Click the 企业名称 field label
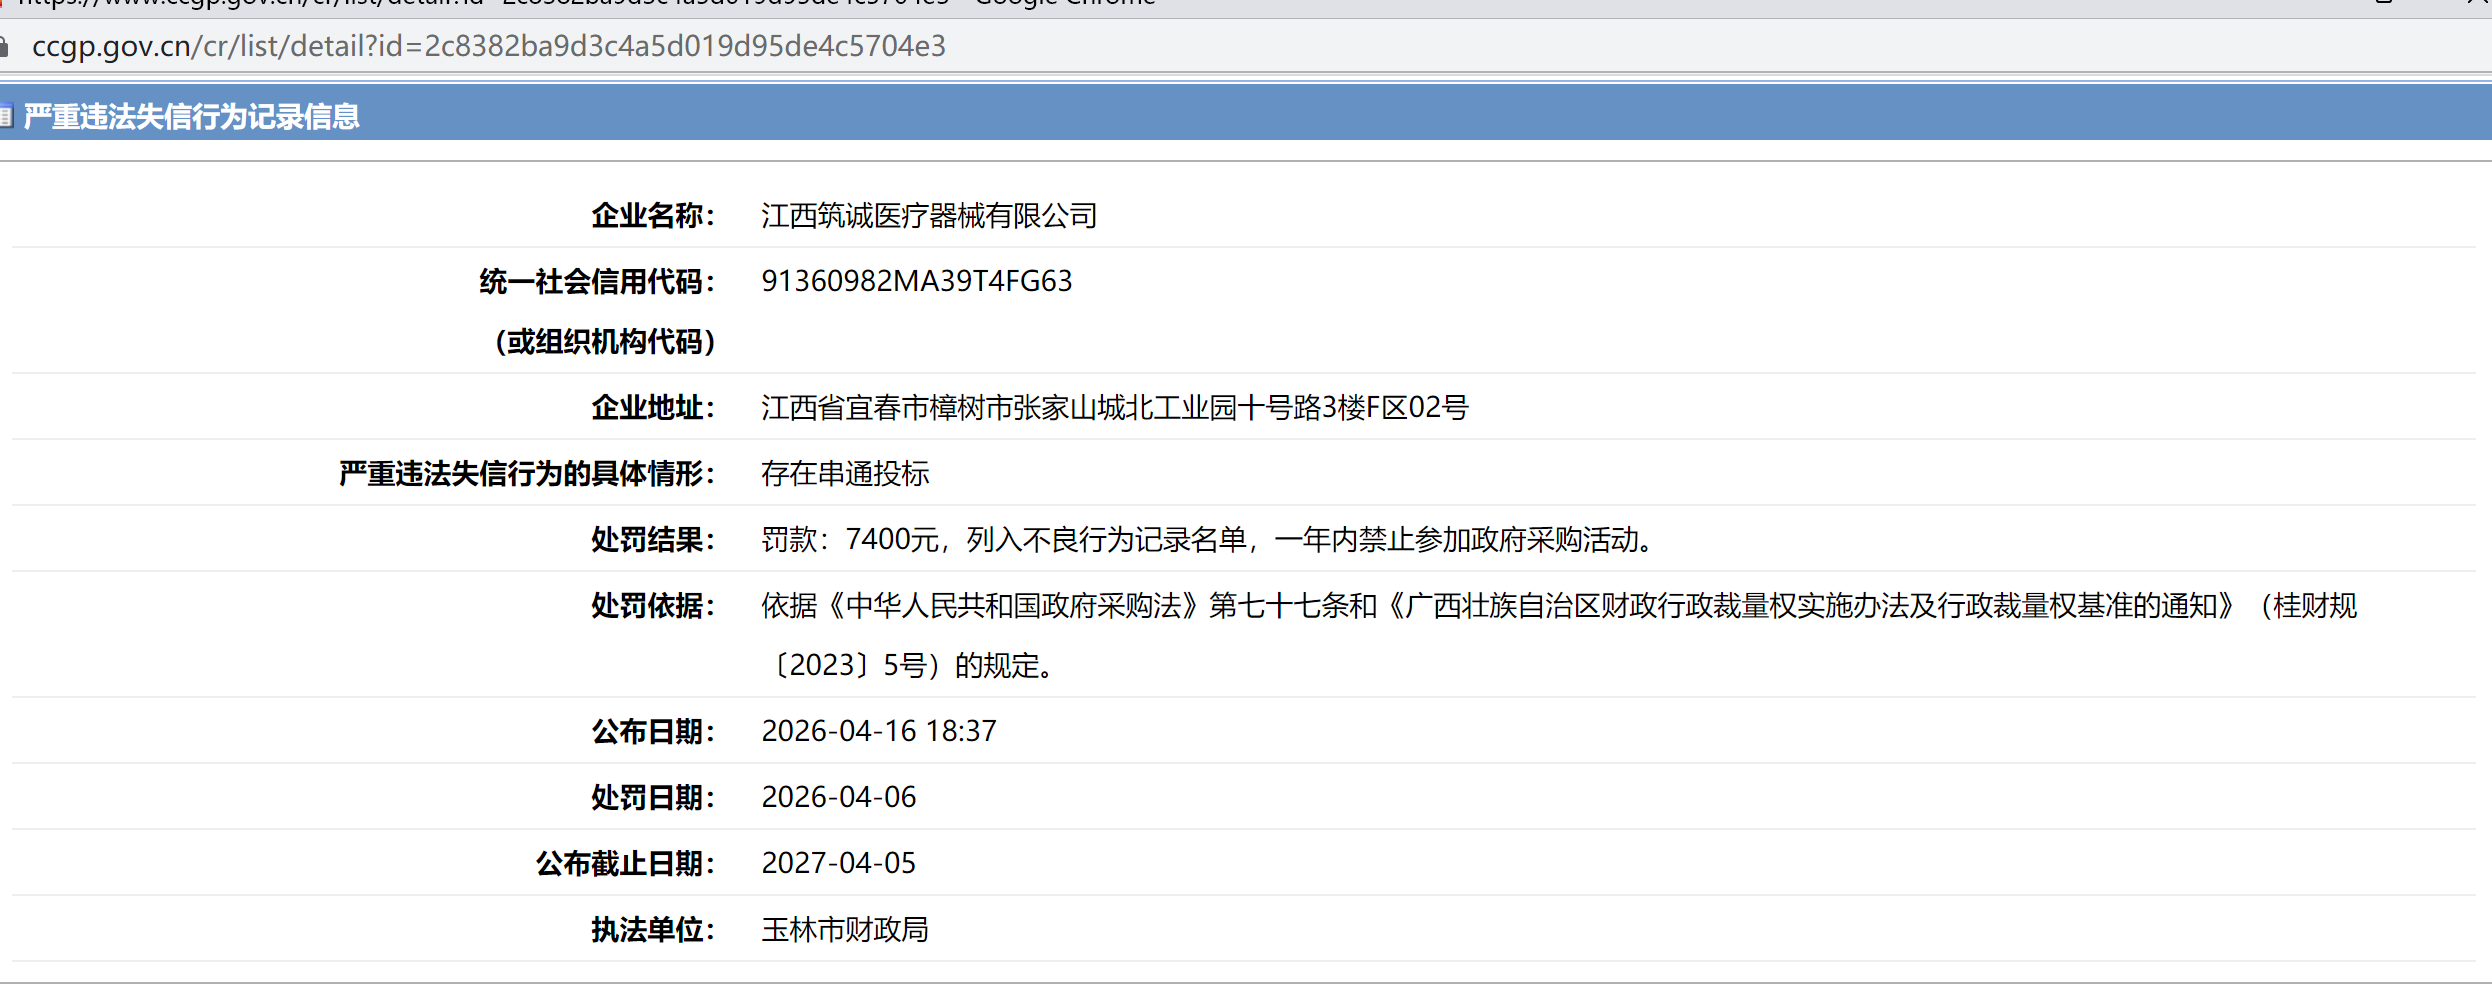Image resolution: width=2492 pixels, height=996 pixels. pos(652,216)
